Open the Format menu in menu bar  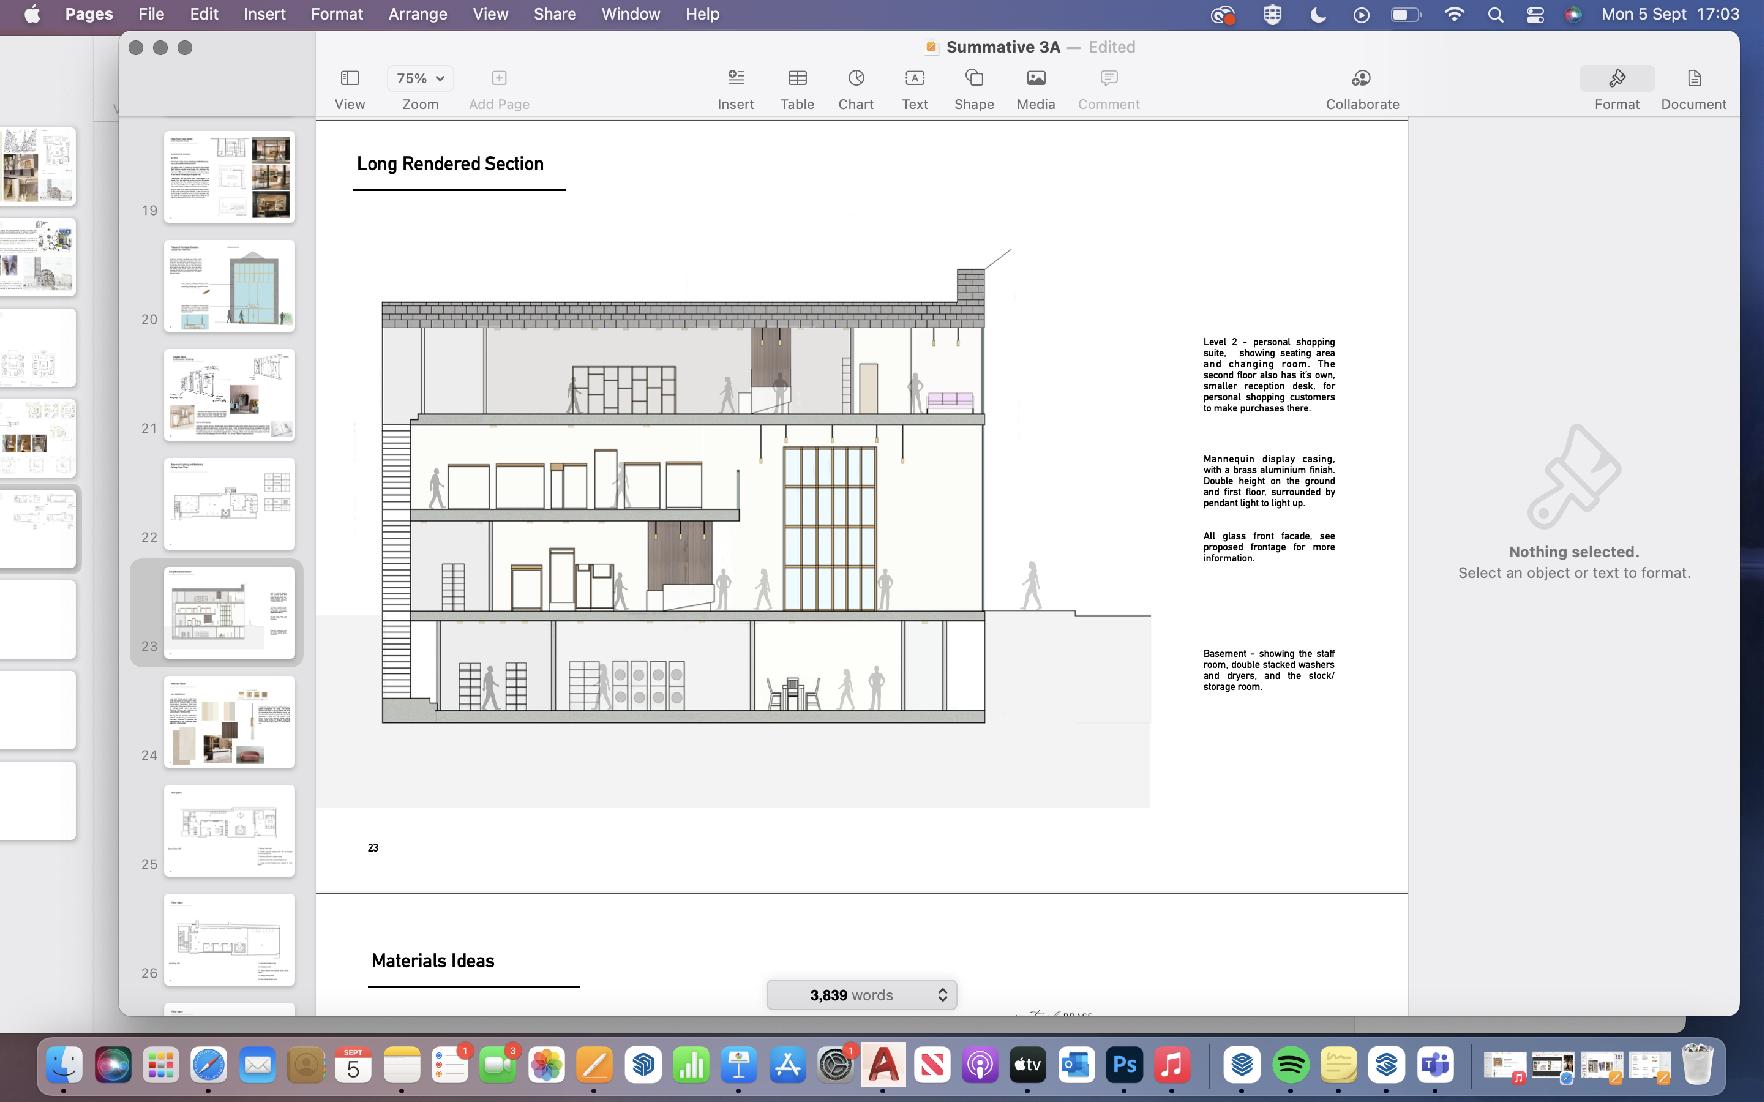tap(336, 15)
